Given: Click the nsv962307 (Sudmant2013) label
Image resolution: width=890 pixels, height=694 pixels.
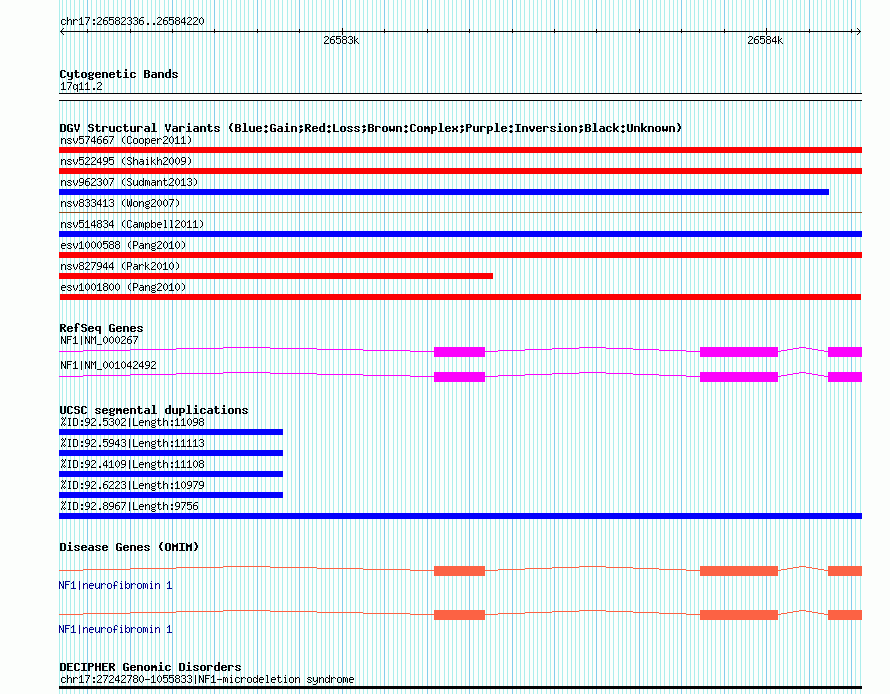Looking at the screenshot, I should tap(129, 182).
